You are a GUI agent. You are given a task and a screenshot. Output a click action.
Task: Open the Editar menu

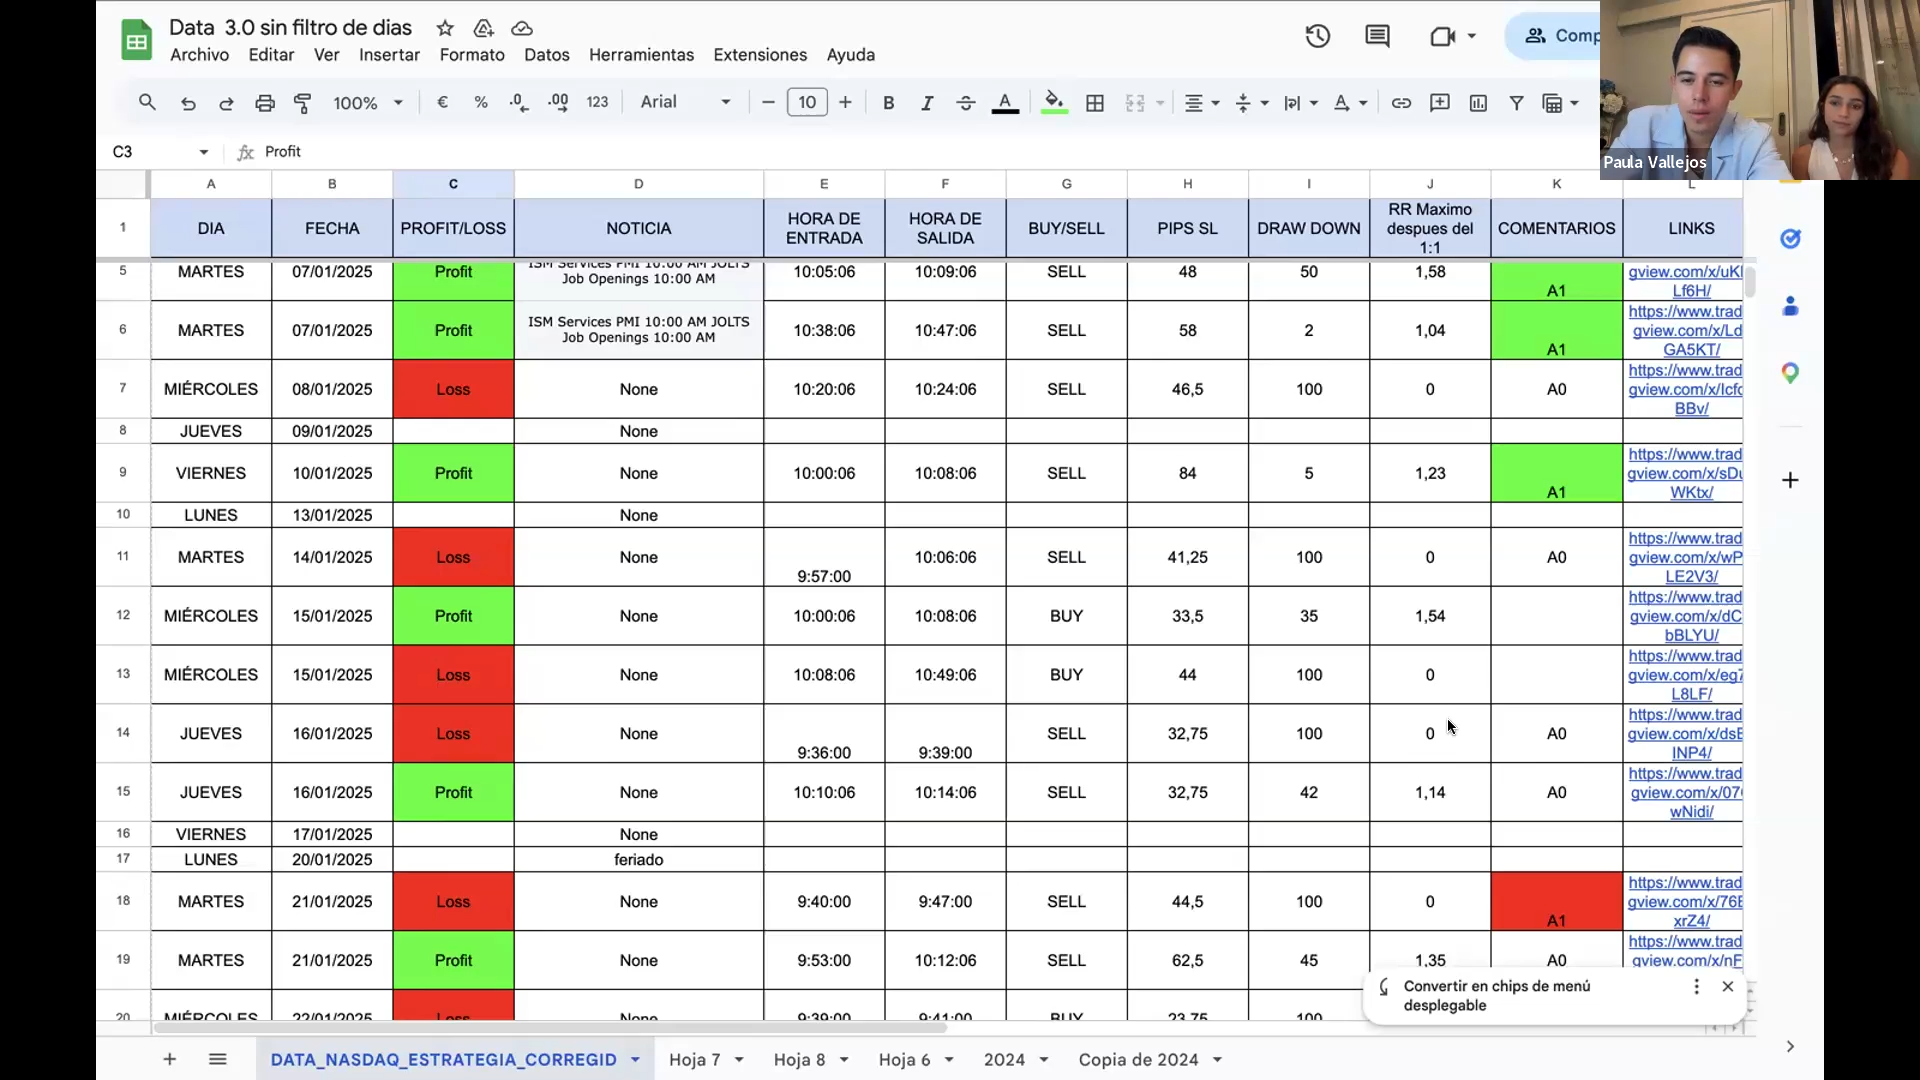(x=271, y=55)
